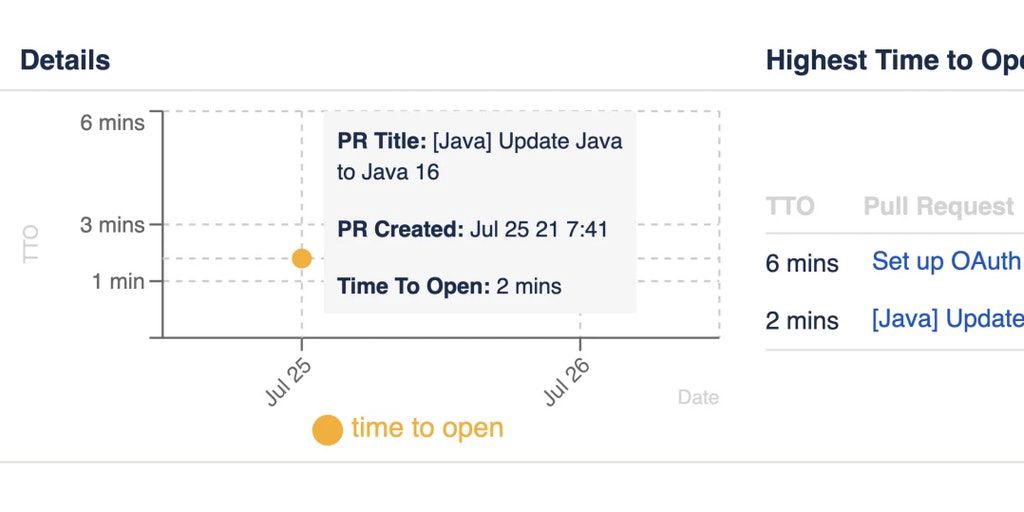Open the "[Java] Update" pull request link
This screenshot has width=1024, height=512.
[947, 319]
